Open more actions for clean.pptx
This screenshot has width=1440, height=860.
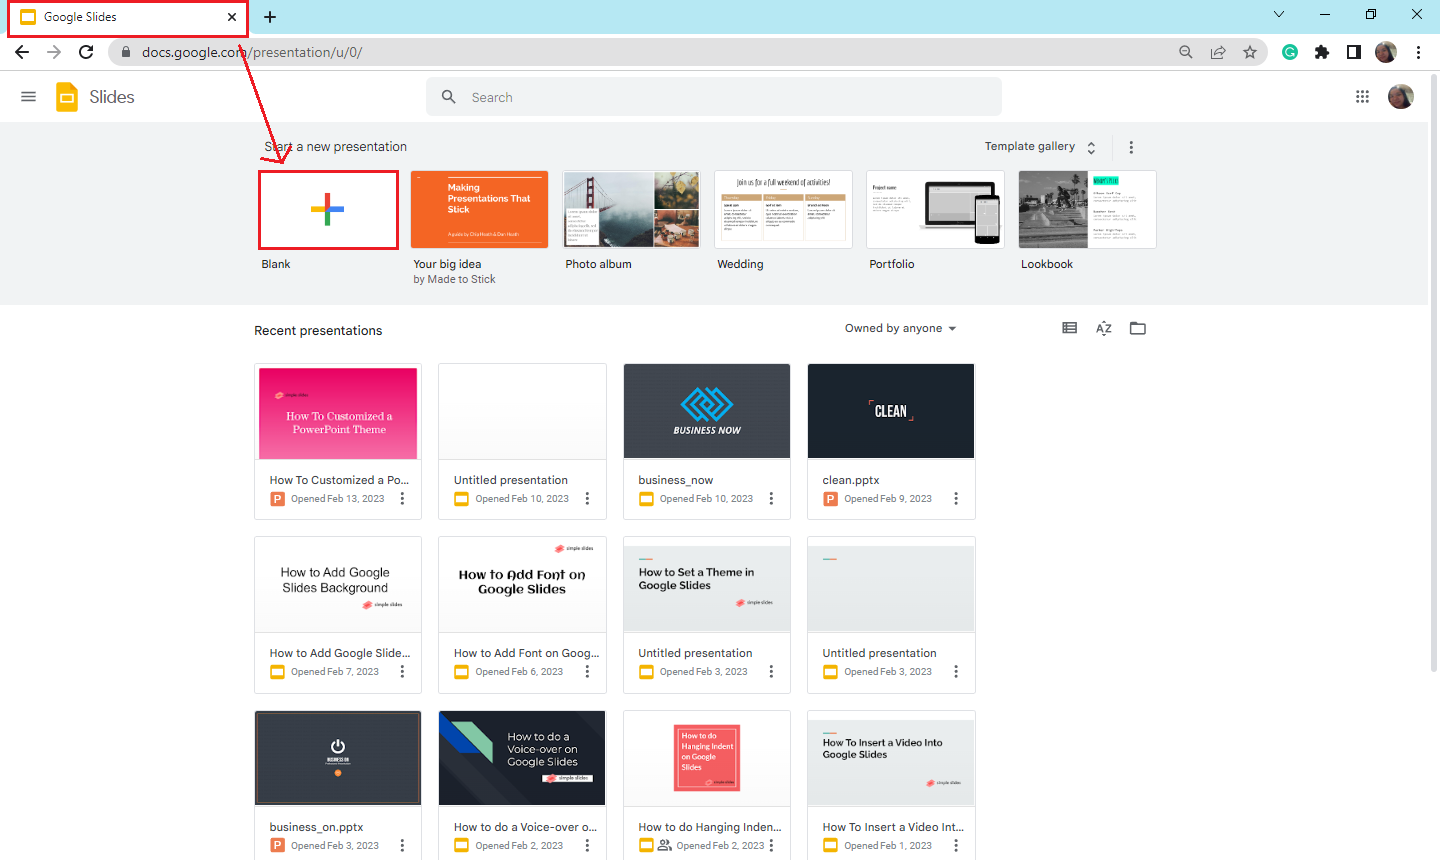point(956,498)
